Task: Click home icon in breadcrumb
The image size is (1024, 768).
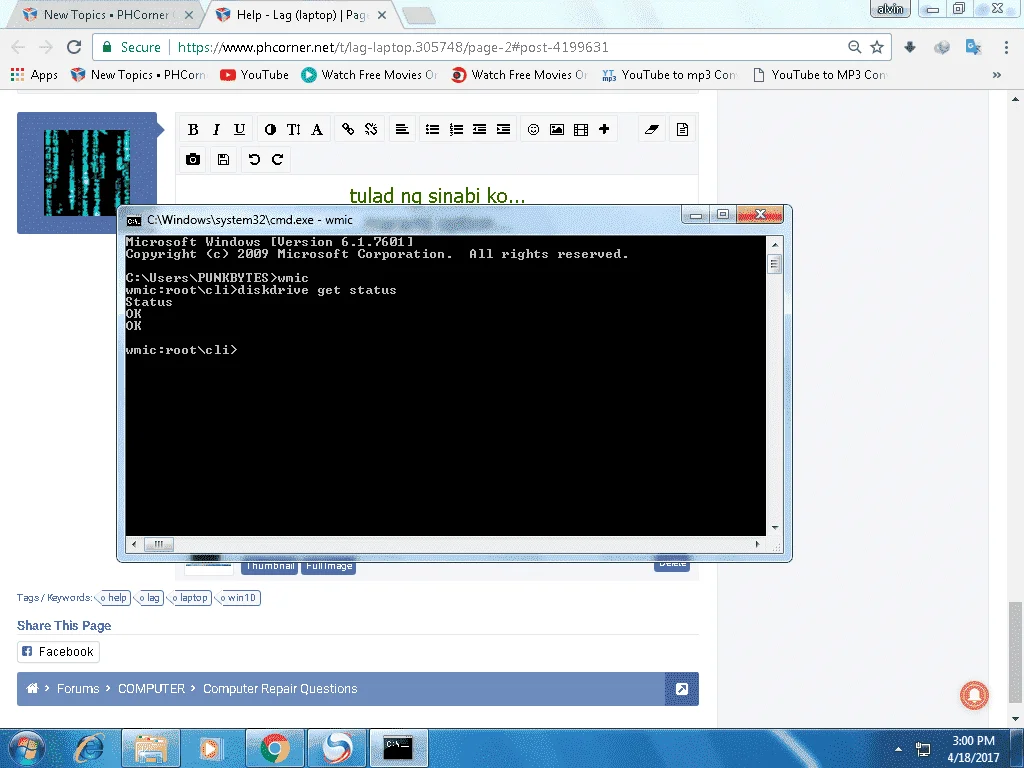Action: [x=32, y=688]
